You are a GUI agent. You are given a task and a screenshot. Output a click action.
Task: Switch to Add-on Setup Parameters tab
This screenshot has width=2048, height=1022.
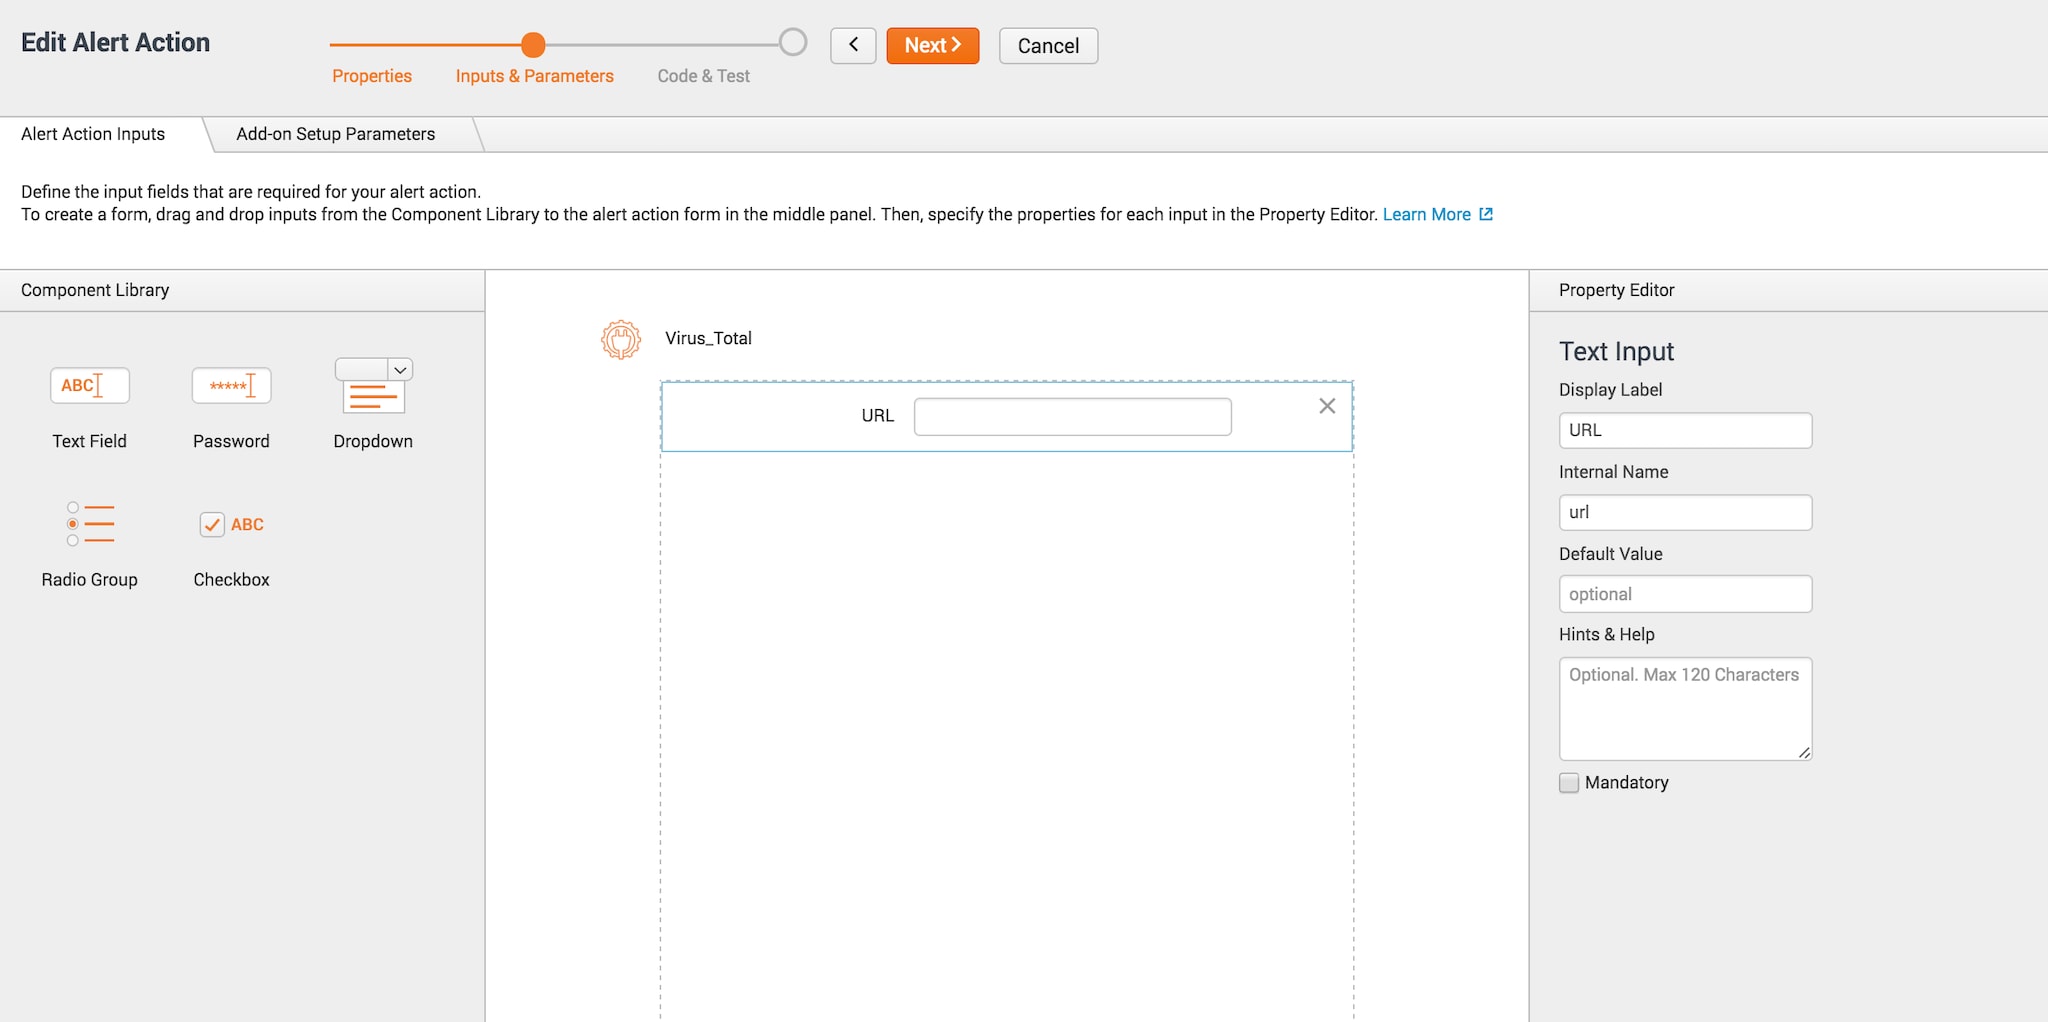click(x=336, y=134)
